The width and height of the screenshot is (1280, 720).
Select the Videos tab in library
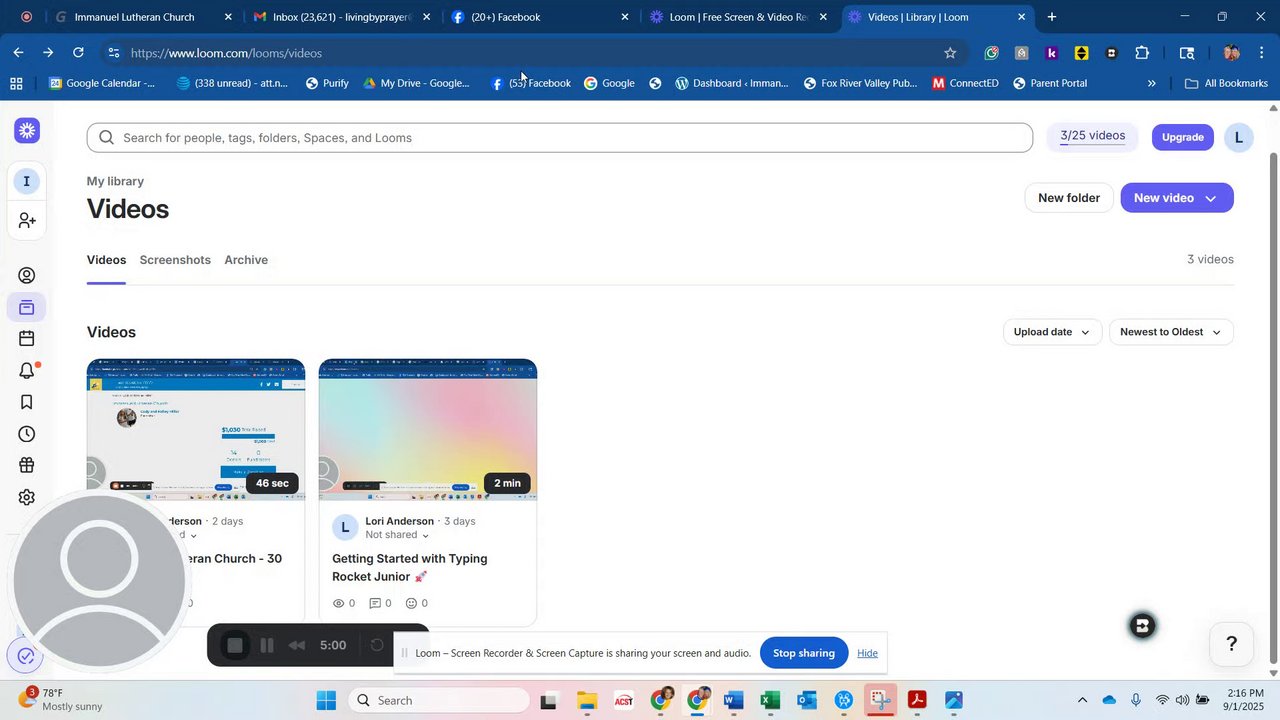tap(106, 260)
